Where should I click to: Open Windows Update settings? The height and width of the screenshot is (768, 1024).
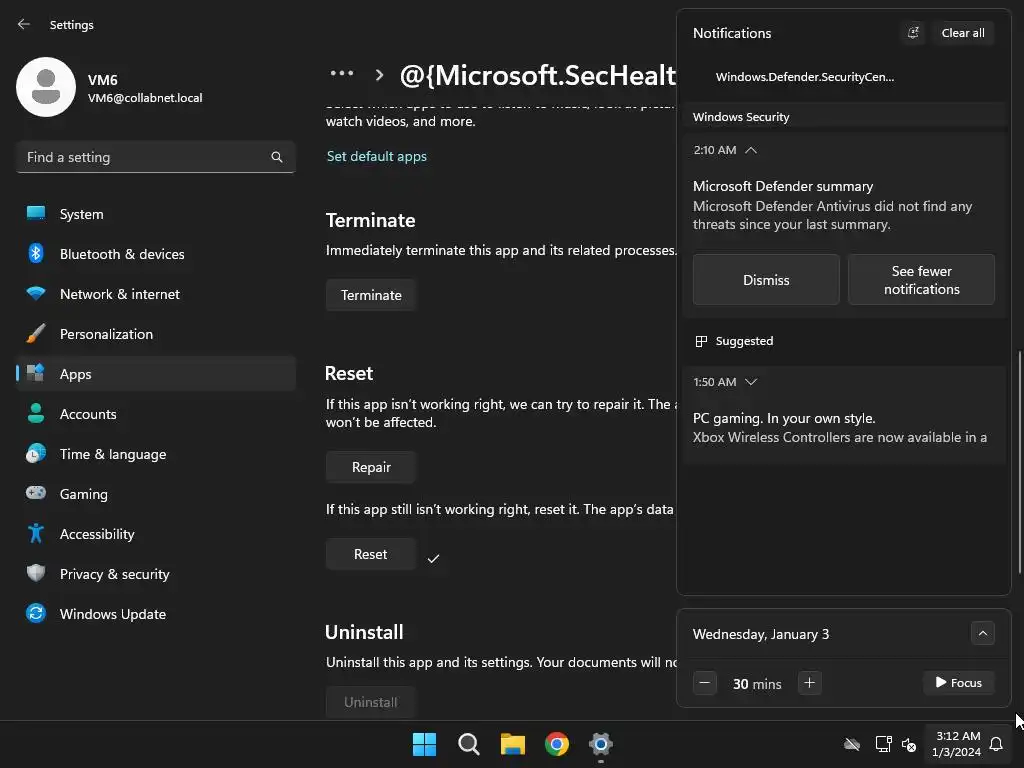[155, 614]
